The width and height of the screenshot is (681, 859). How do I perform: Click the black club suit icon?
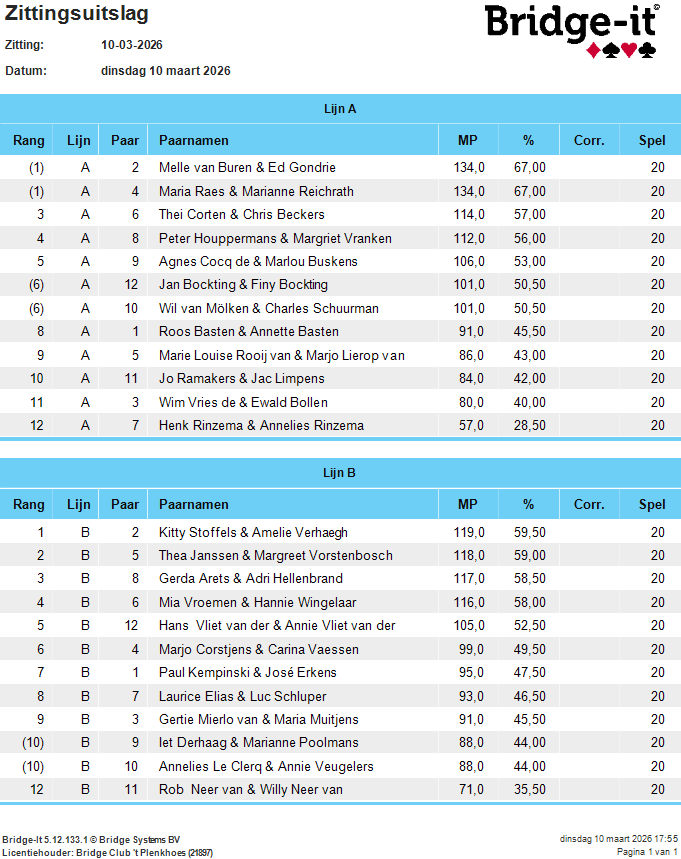[x=647, y=50]
